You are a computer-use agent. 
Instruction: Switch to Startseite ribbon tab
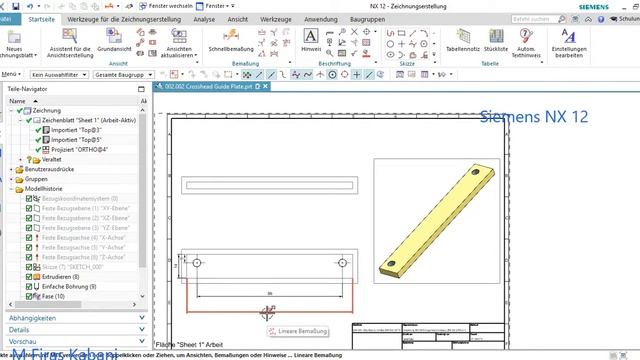point(42,19)
